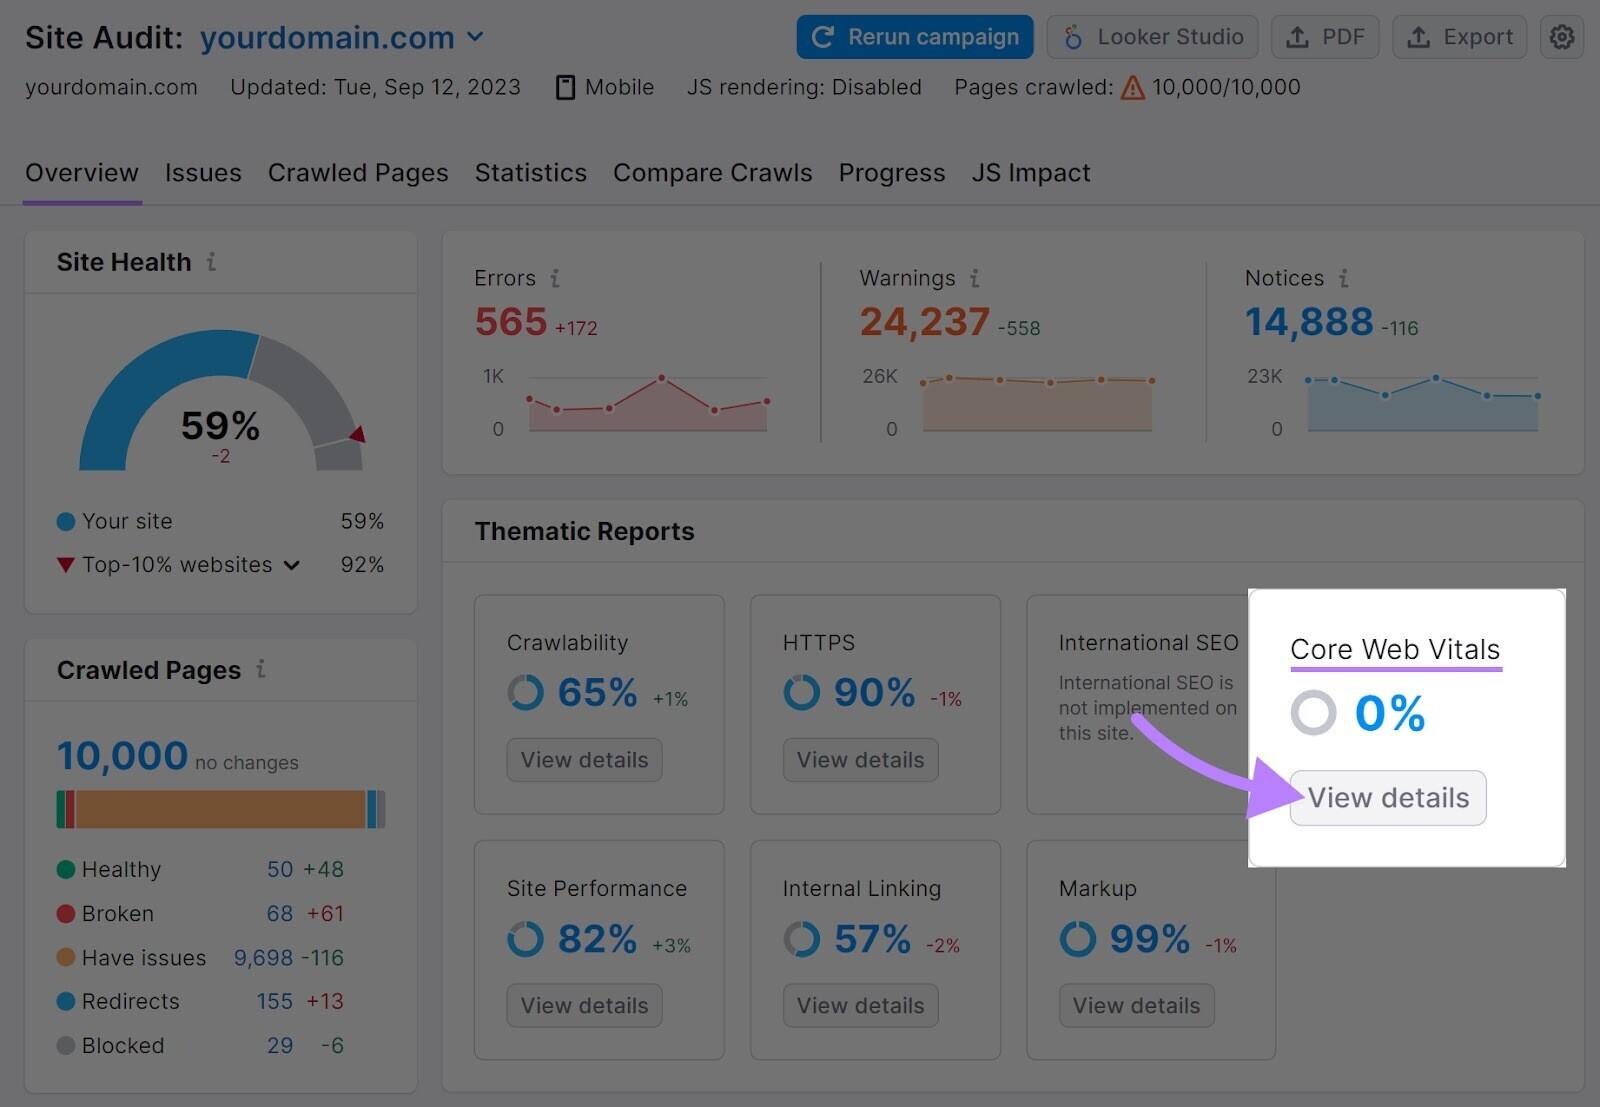This screenshot has height=1107, width=1600.
Task: Click the Looker Studio icon
Action: [1073, 36]
